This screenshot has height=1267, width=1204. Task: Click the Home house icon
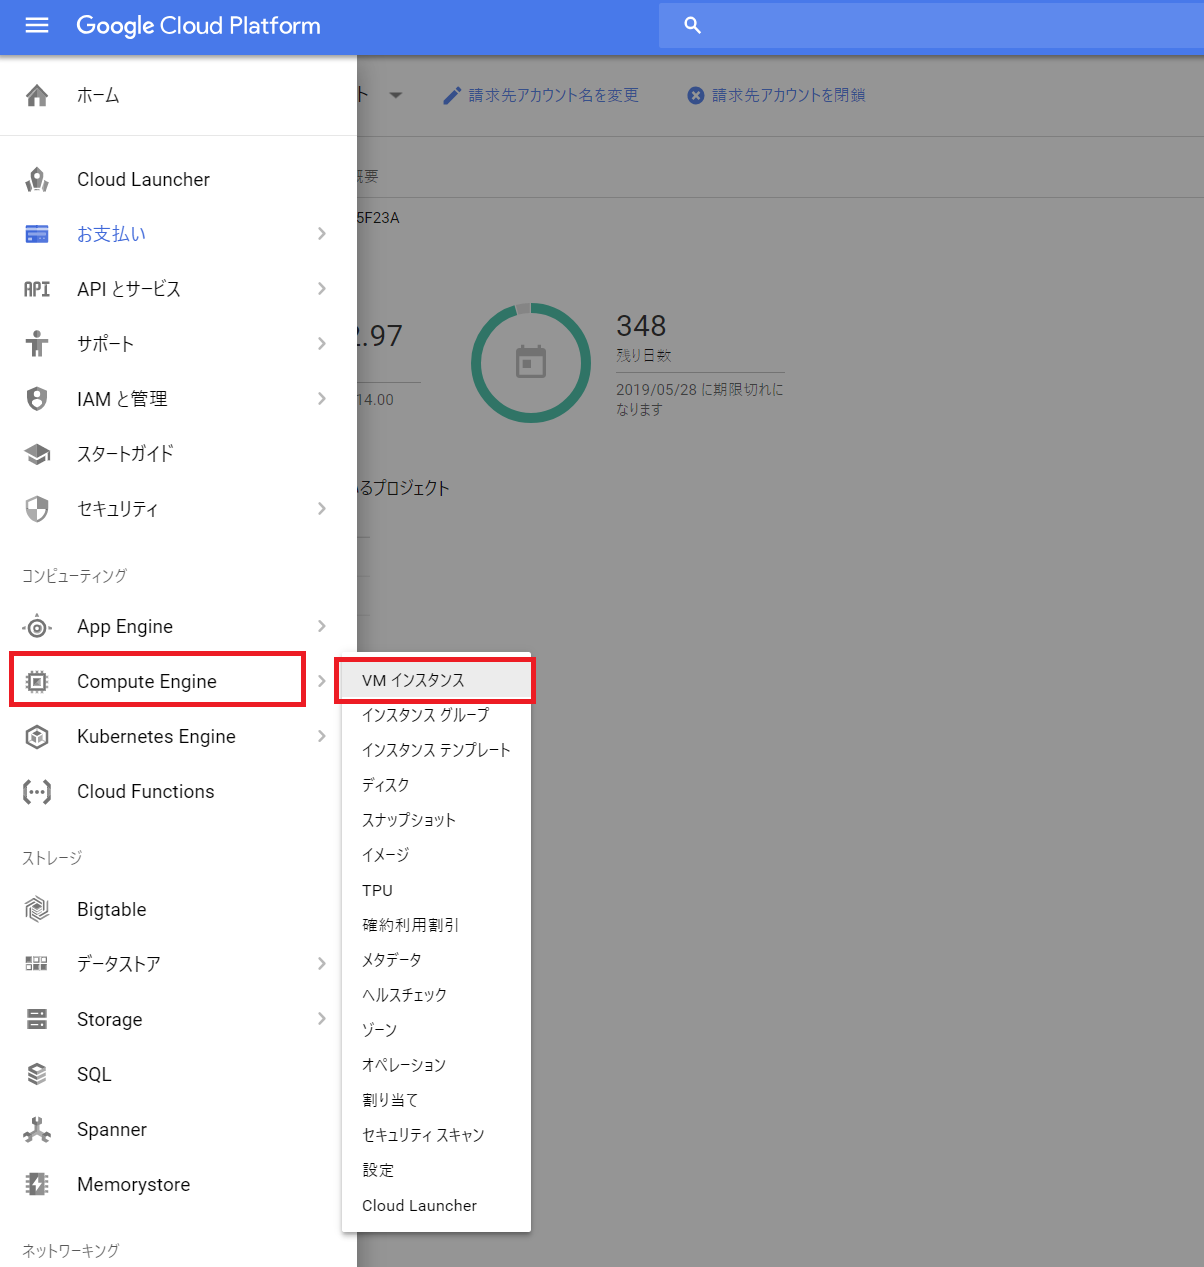pos(37,96)
